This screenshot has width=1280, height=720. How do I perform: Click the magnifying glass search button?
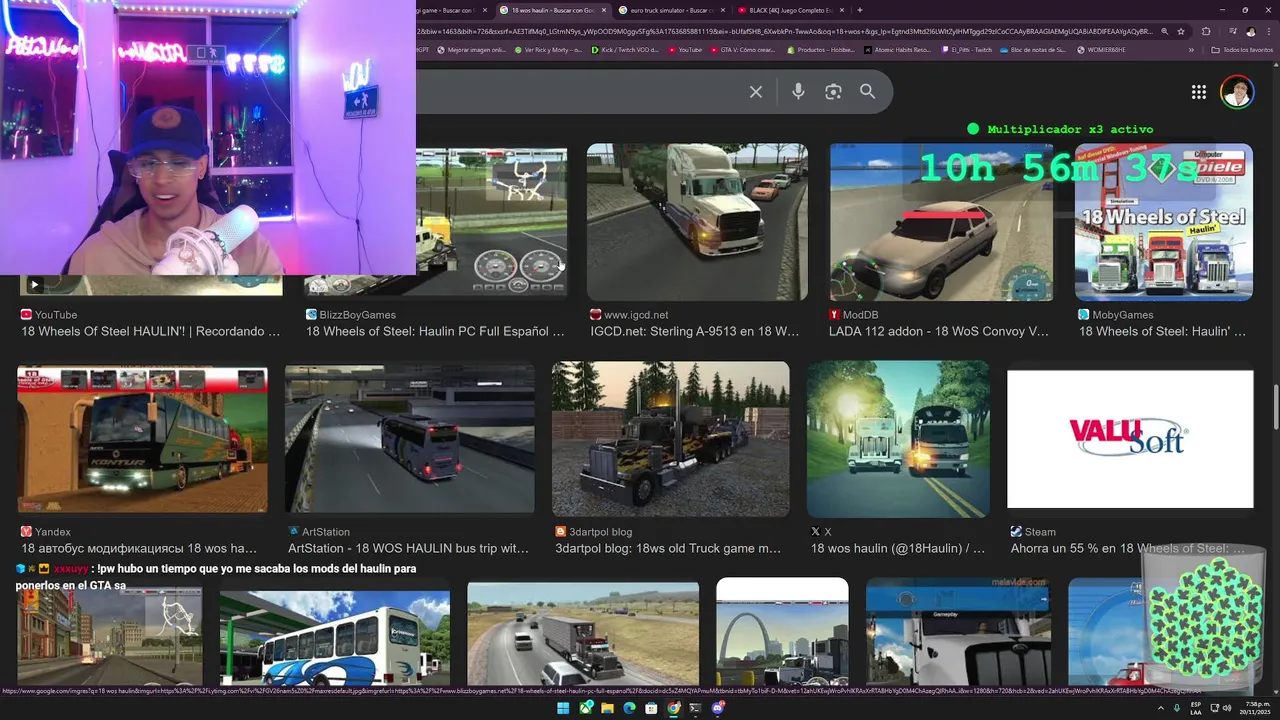(867, 92)
